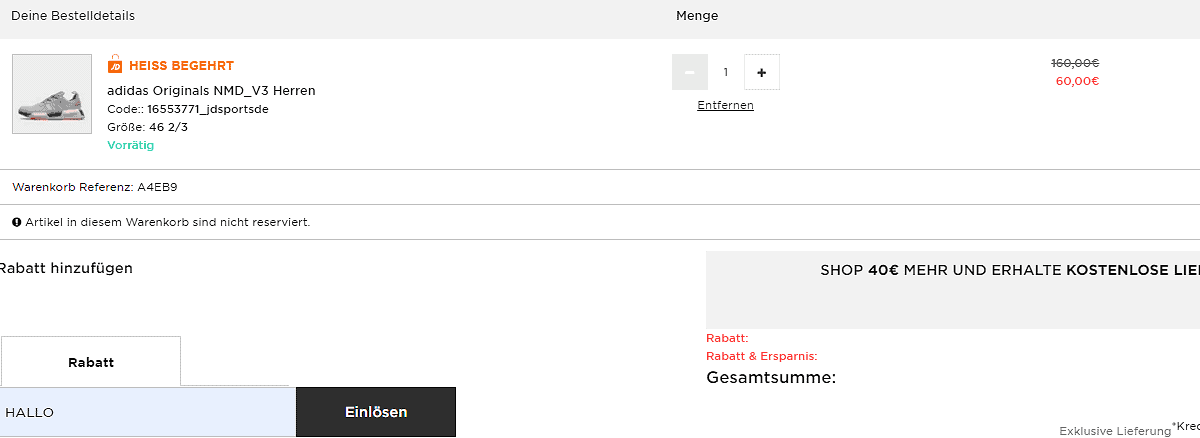This screenshot has height=438, width=1200.
Task: Click the orange JD shopping bag icon
Action: pos(115,65)
